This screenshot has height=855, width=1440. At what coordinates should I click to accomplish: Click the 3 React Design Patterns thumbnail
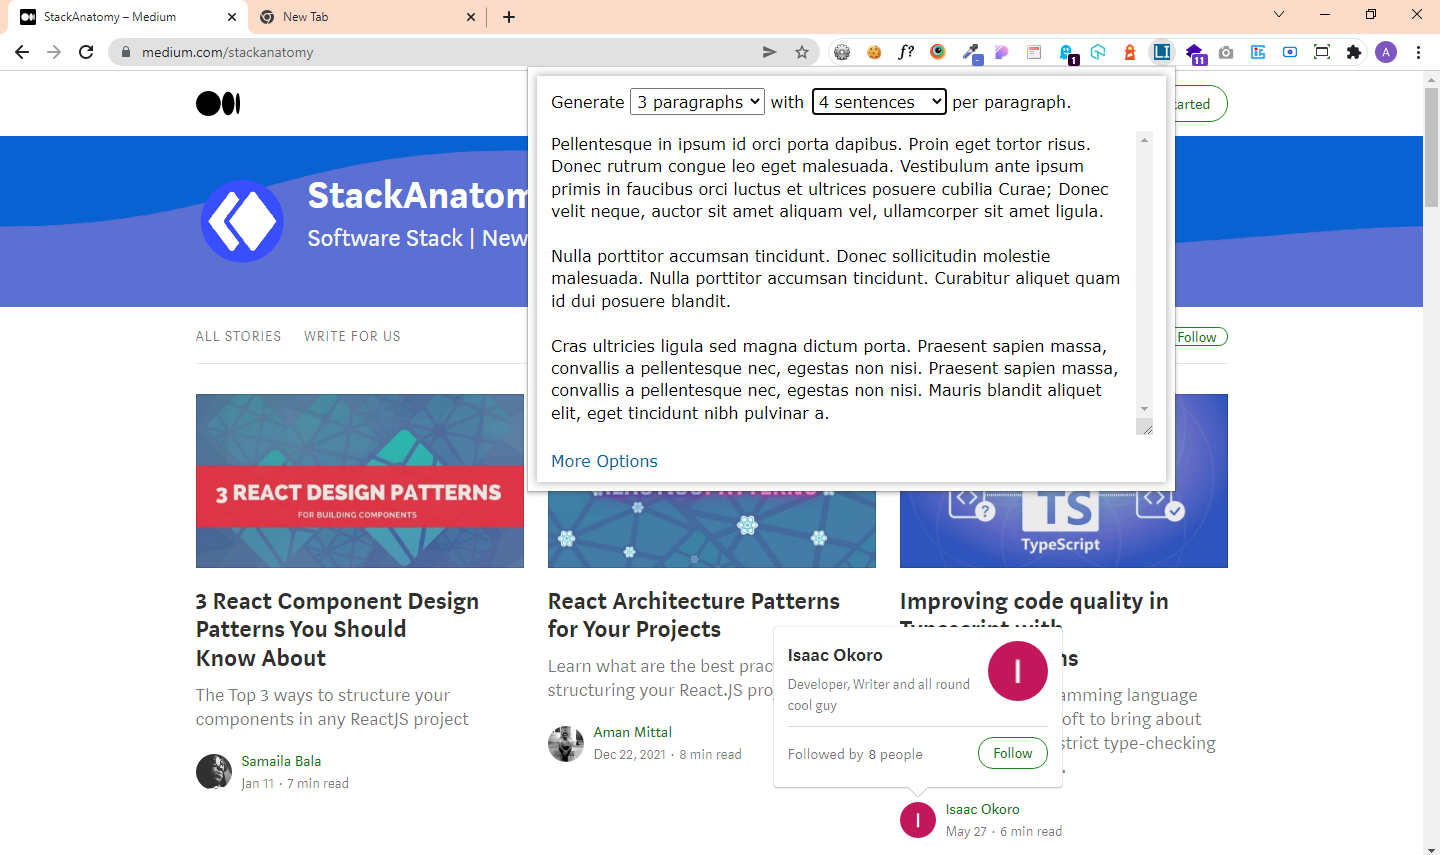360,481
